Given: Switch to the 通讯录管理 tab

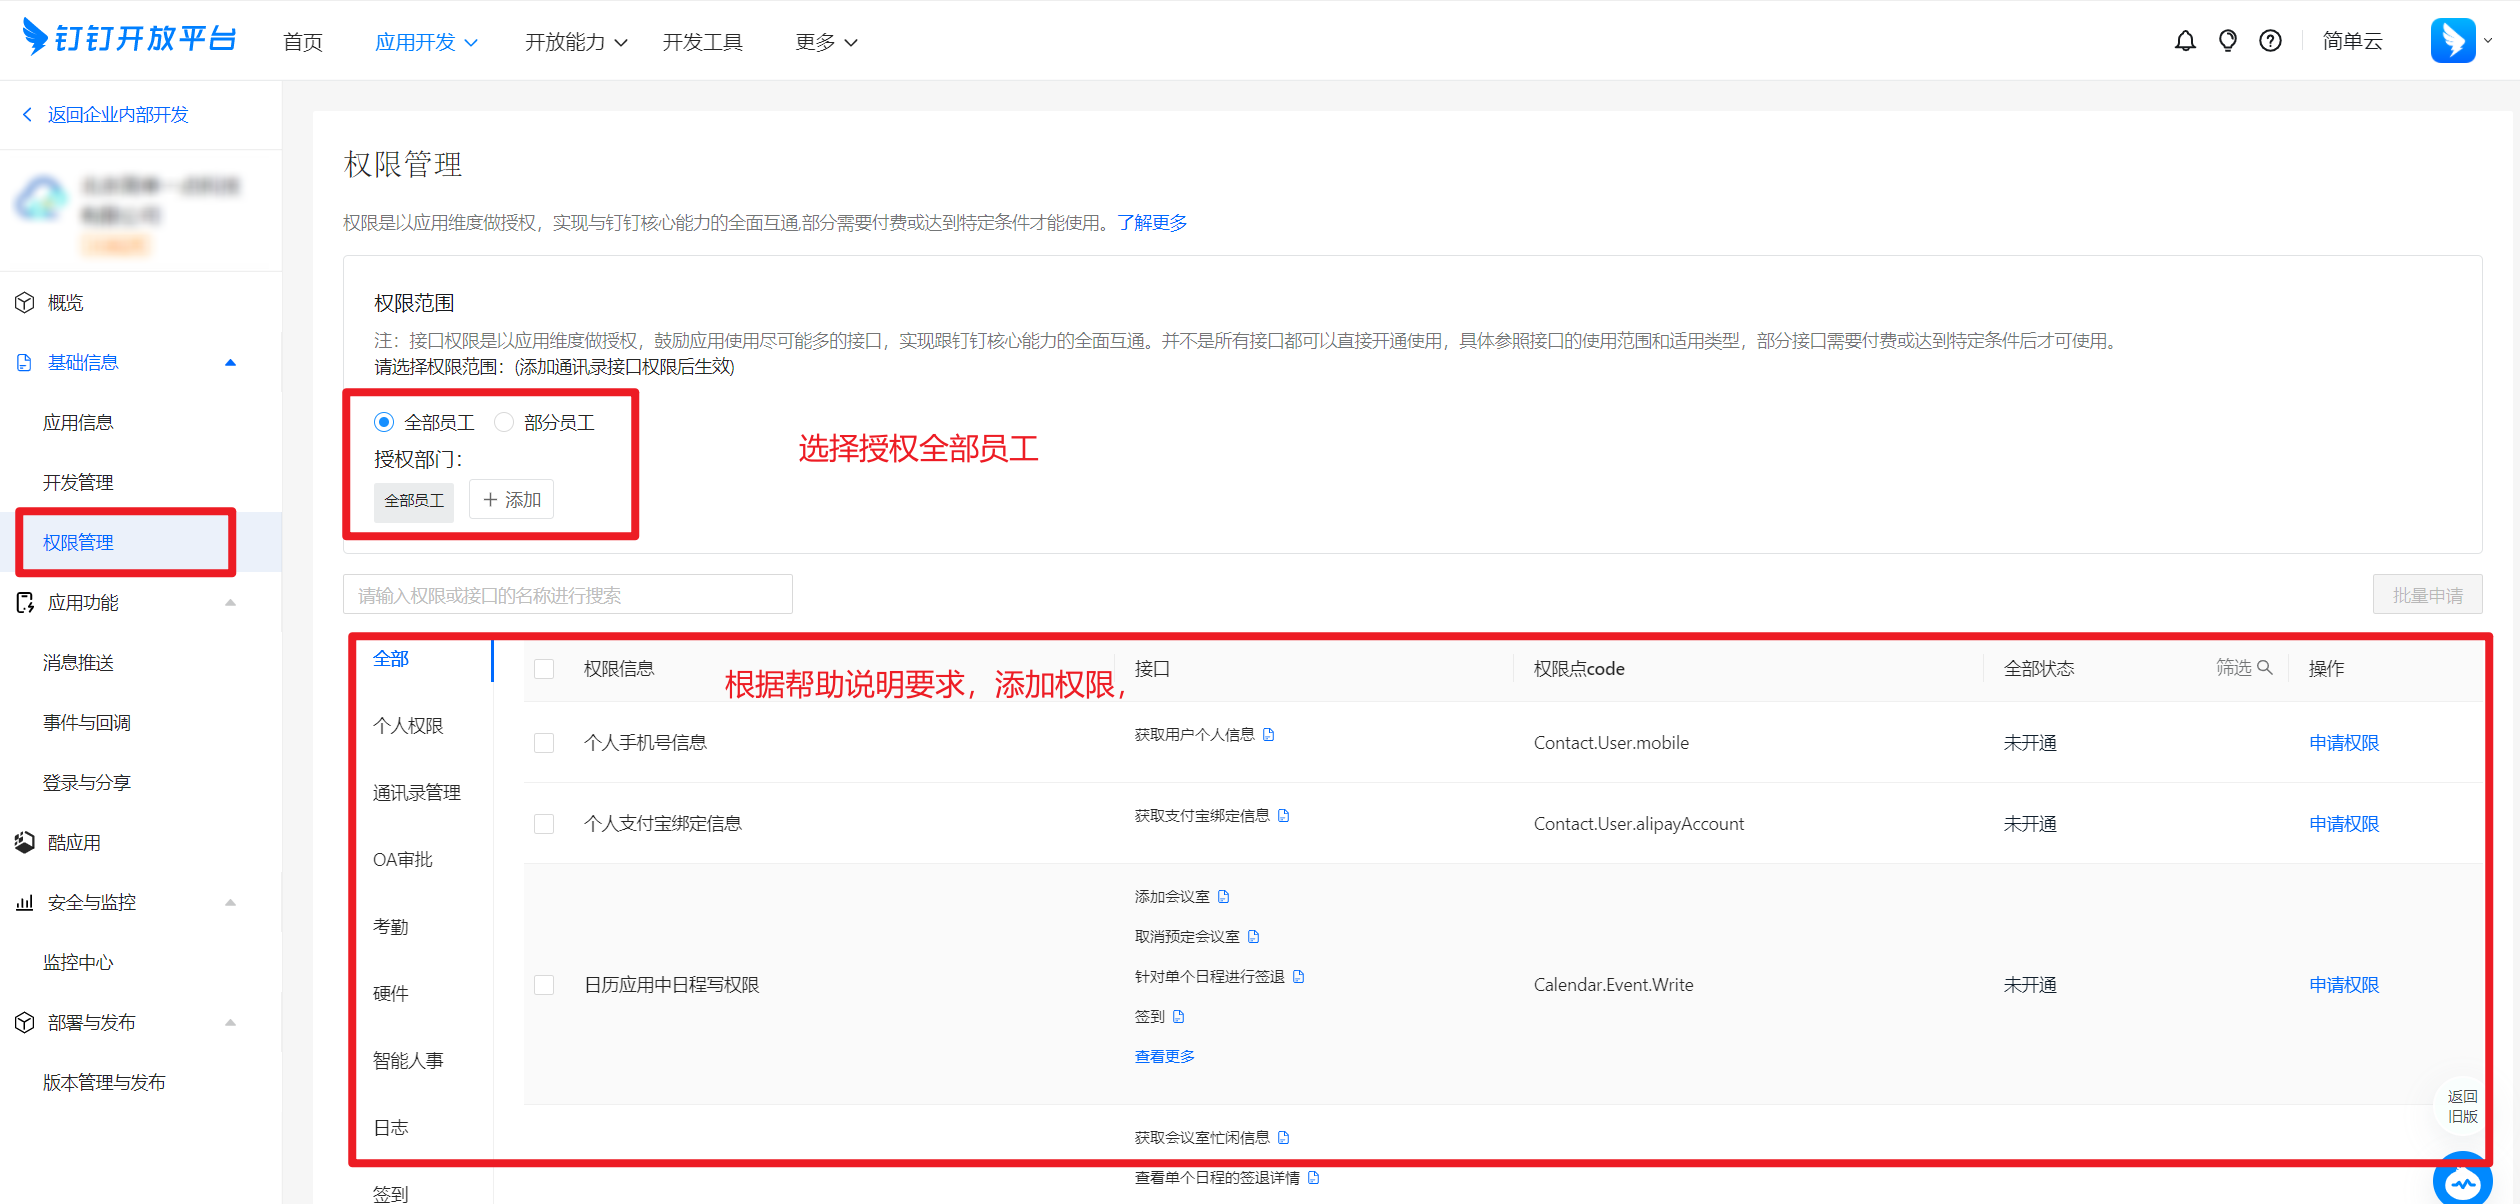Looking at the screenshot, I should click(416, 792).
